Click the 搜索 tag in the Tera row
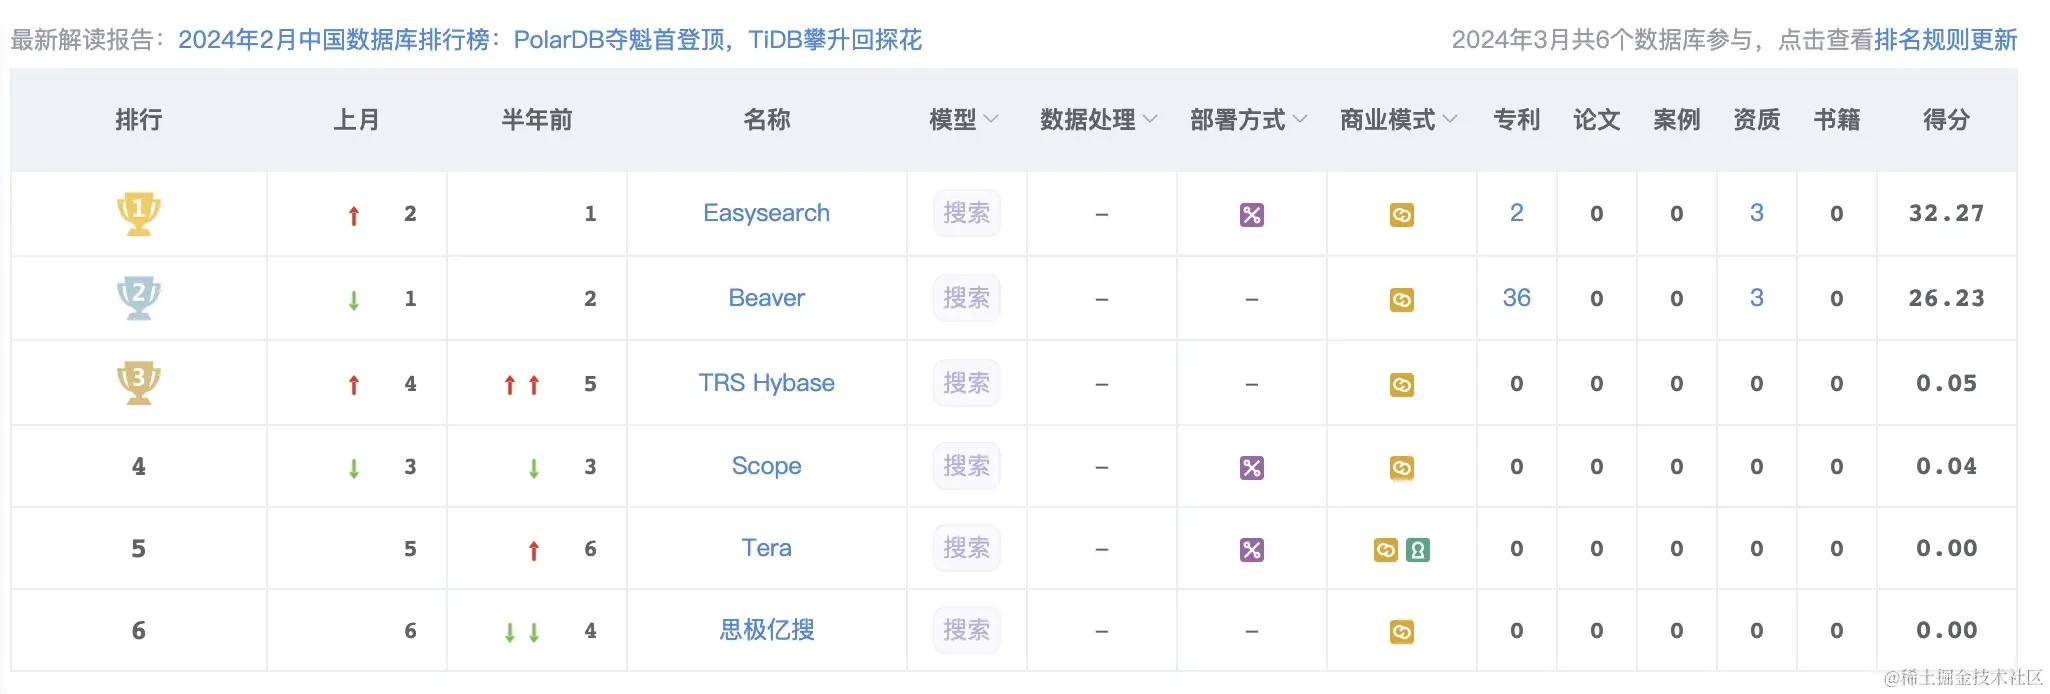Screen dimensions: 2050x694 967,548
